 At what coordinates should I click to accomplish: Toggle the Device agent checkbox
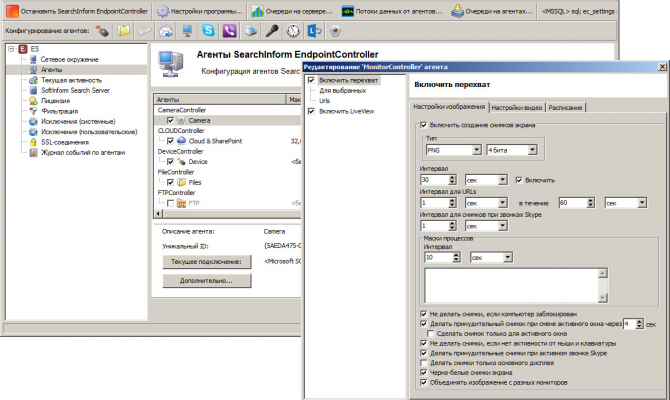[170, 162]
